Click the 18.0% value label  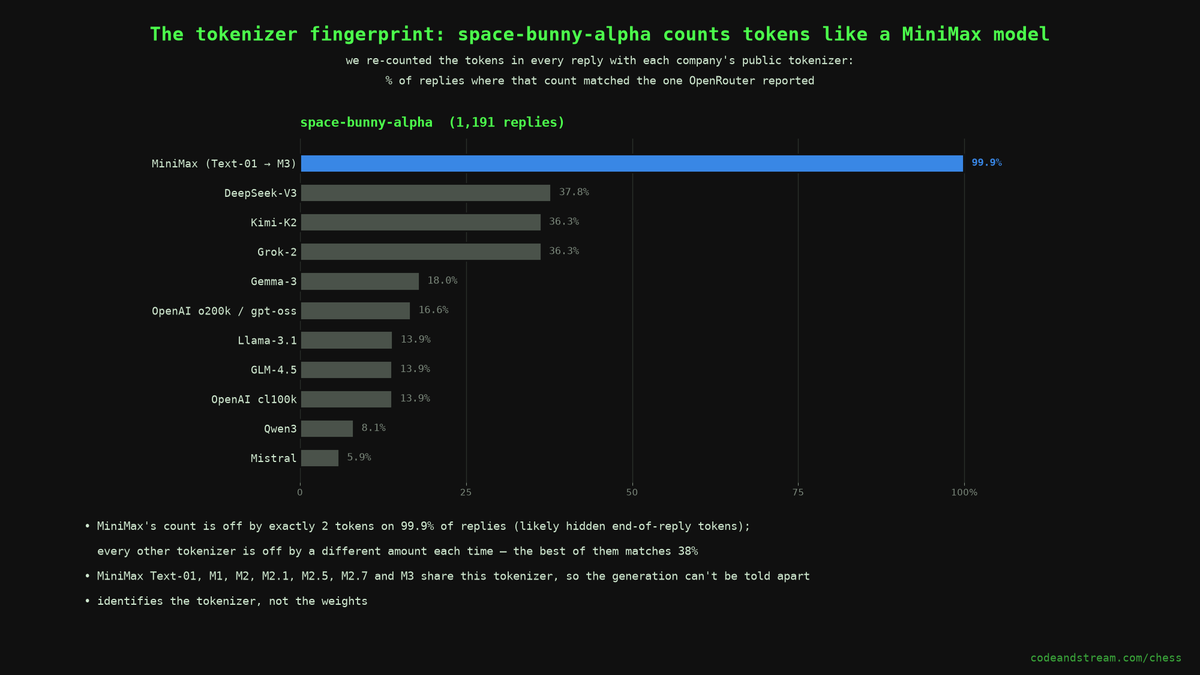coord(442,280)
